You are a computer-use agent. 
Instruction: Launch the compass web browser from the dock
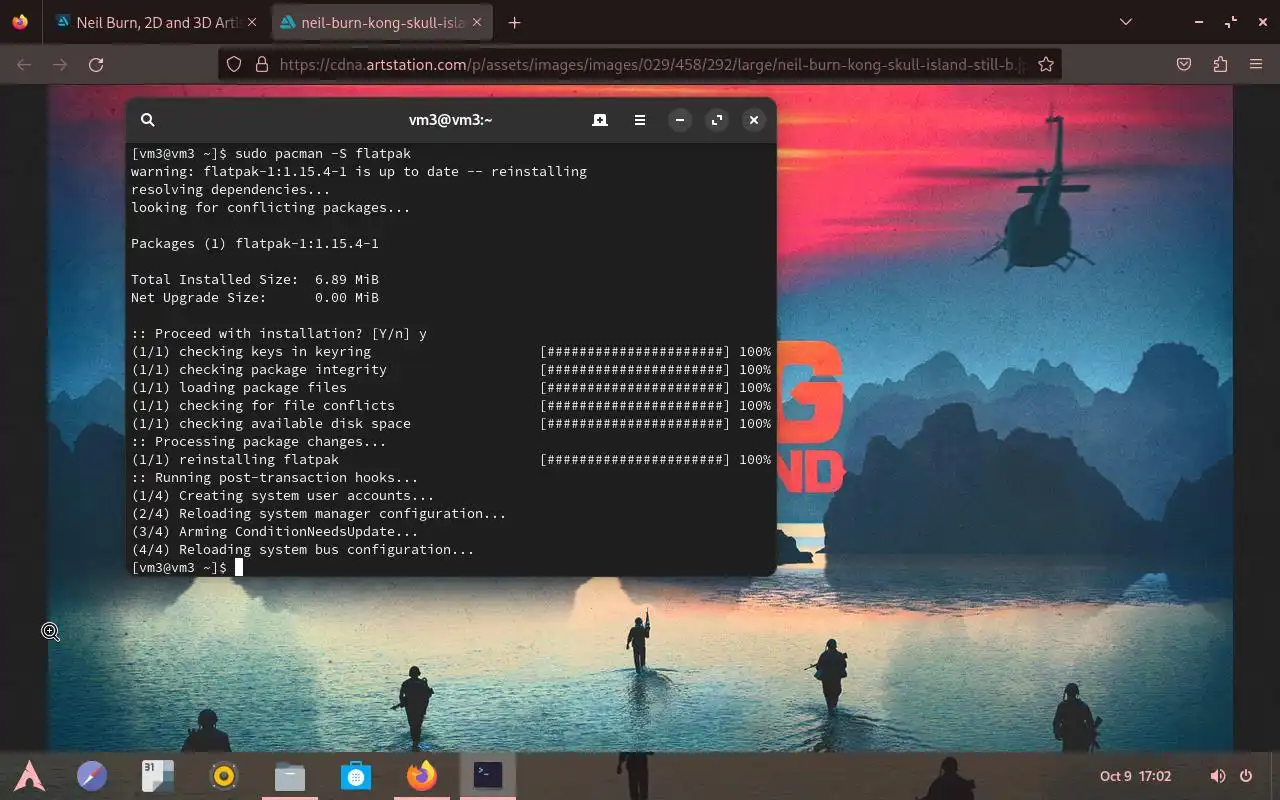pyautogui.click(x=92, y=775)
